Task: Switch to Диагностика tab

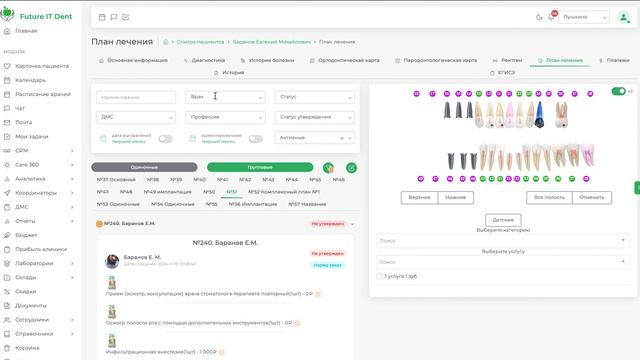Action: click(x=204, y=60)
